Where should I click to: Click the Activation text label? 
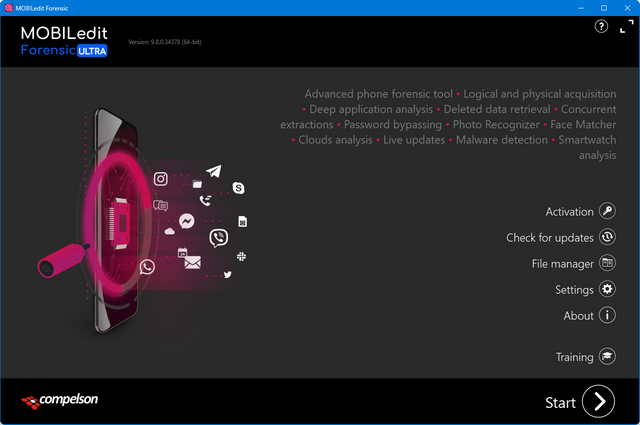(x=569, y=212)
